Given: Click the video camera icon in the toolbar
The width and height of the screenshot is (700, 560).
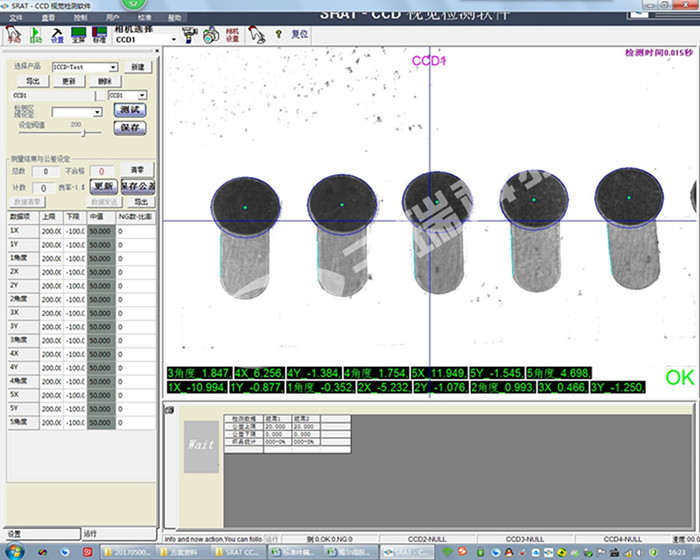Looking at the screenshot, I should pyautogui.click(x=189, y=35).
